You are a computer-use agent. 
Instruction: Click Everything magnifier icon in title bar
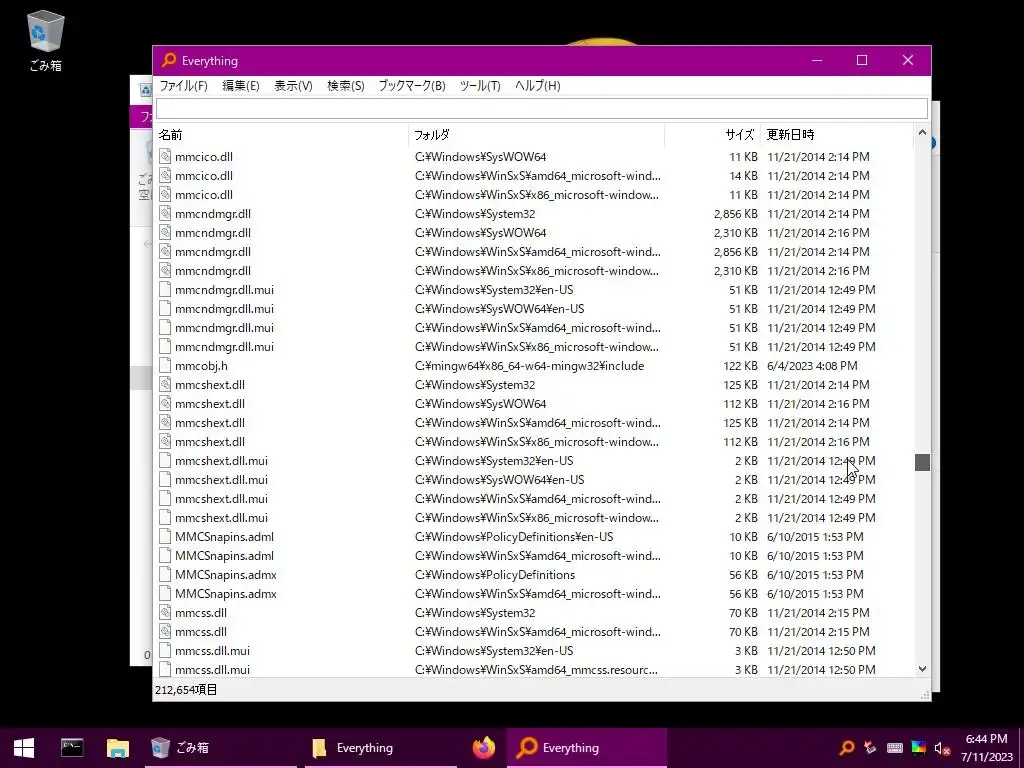tap(168, 60)
